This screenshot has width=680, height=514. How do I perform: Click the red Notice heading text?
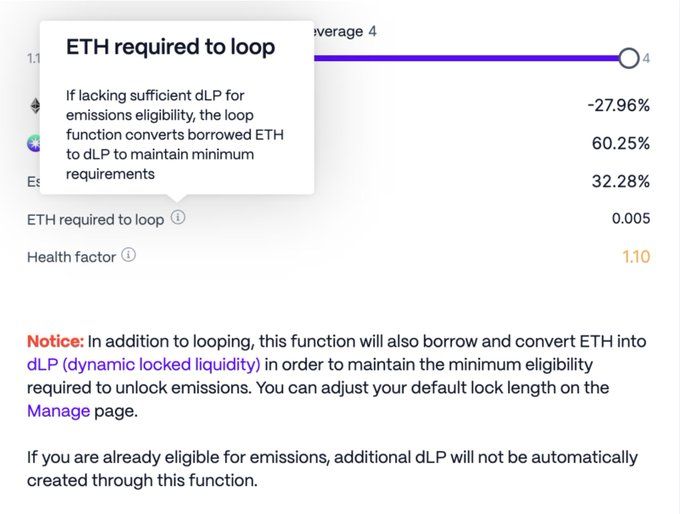55,341
